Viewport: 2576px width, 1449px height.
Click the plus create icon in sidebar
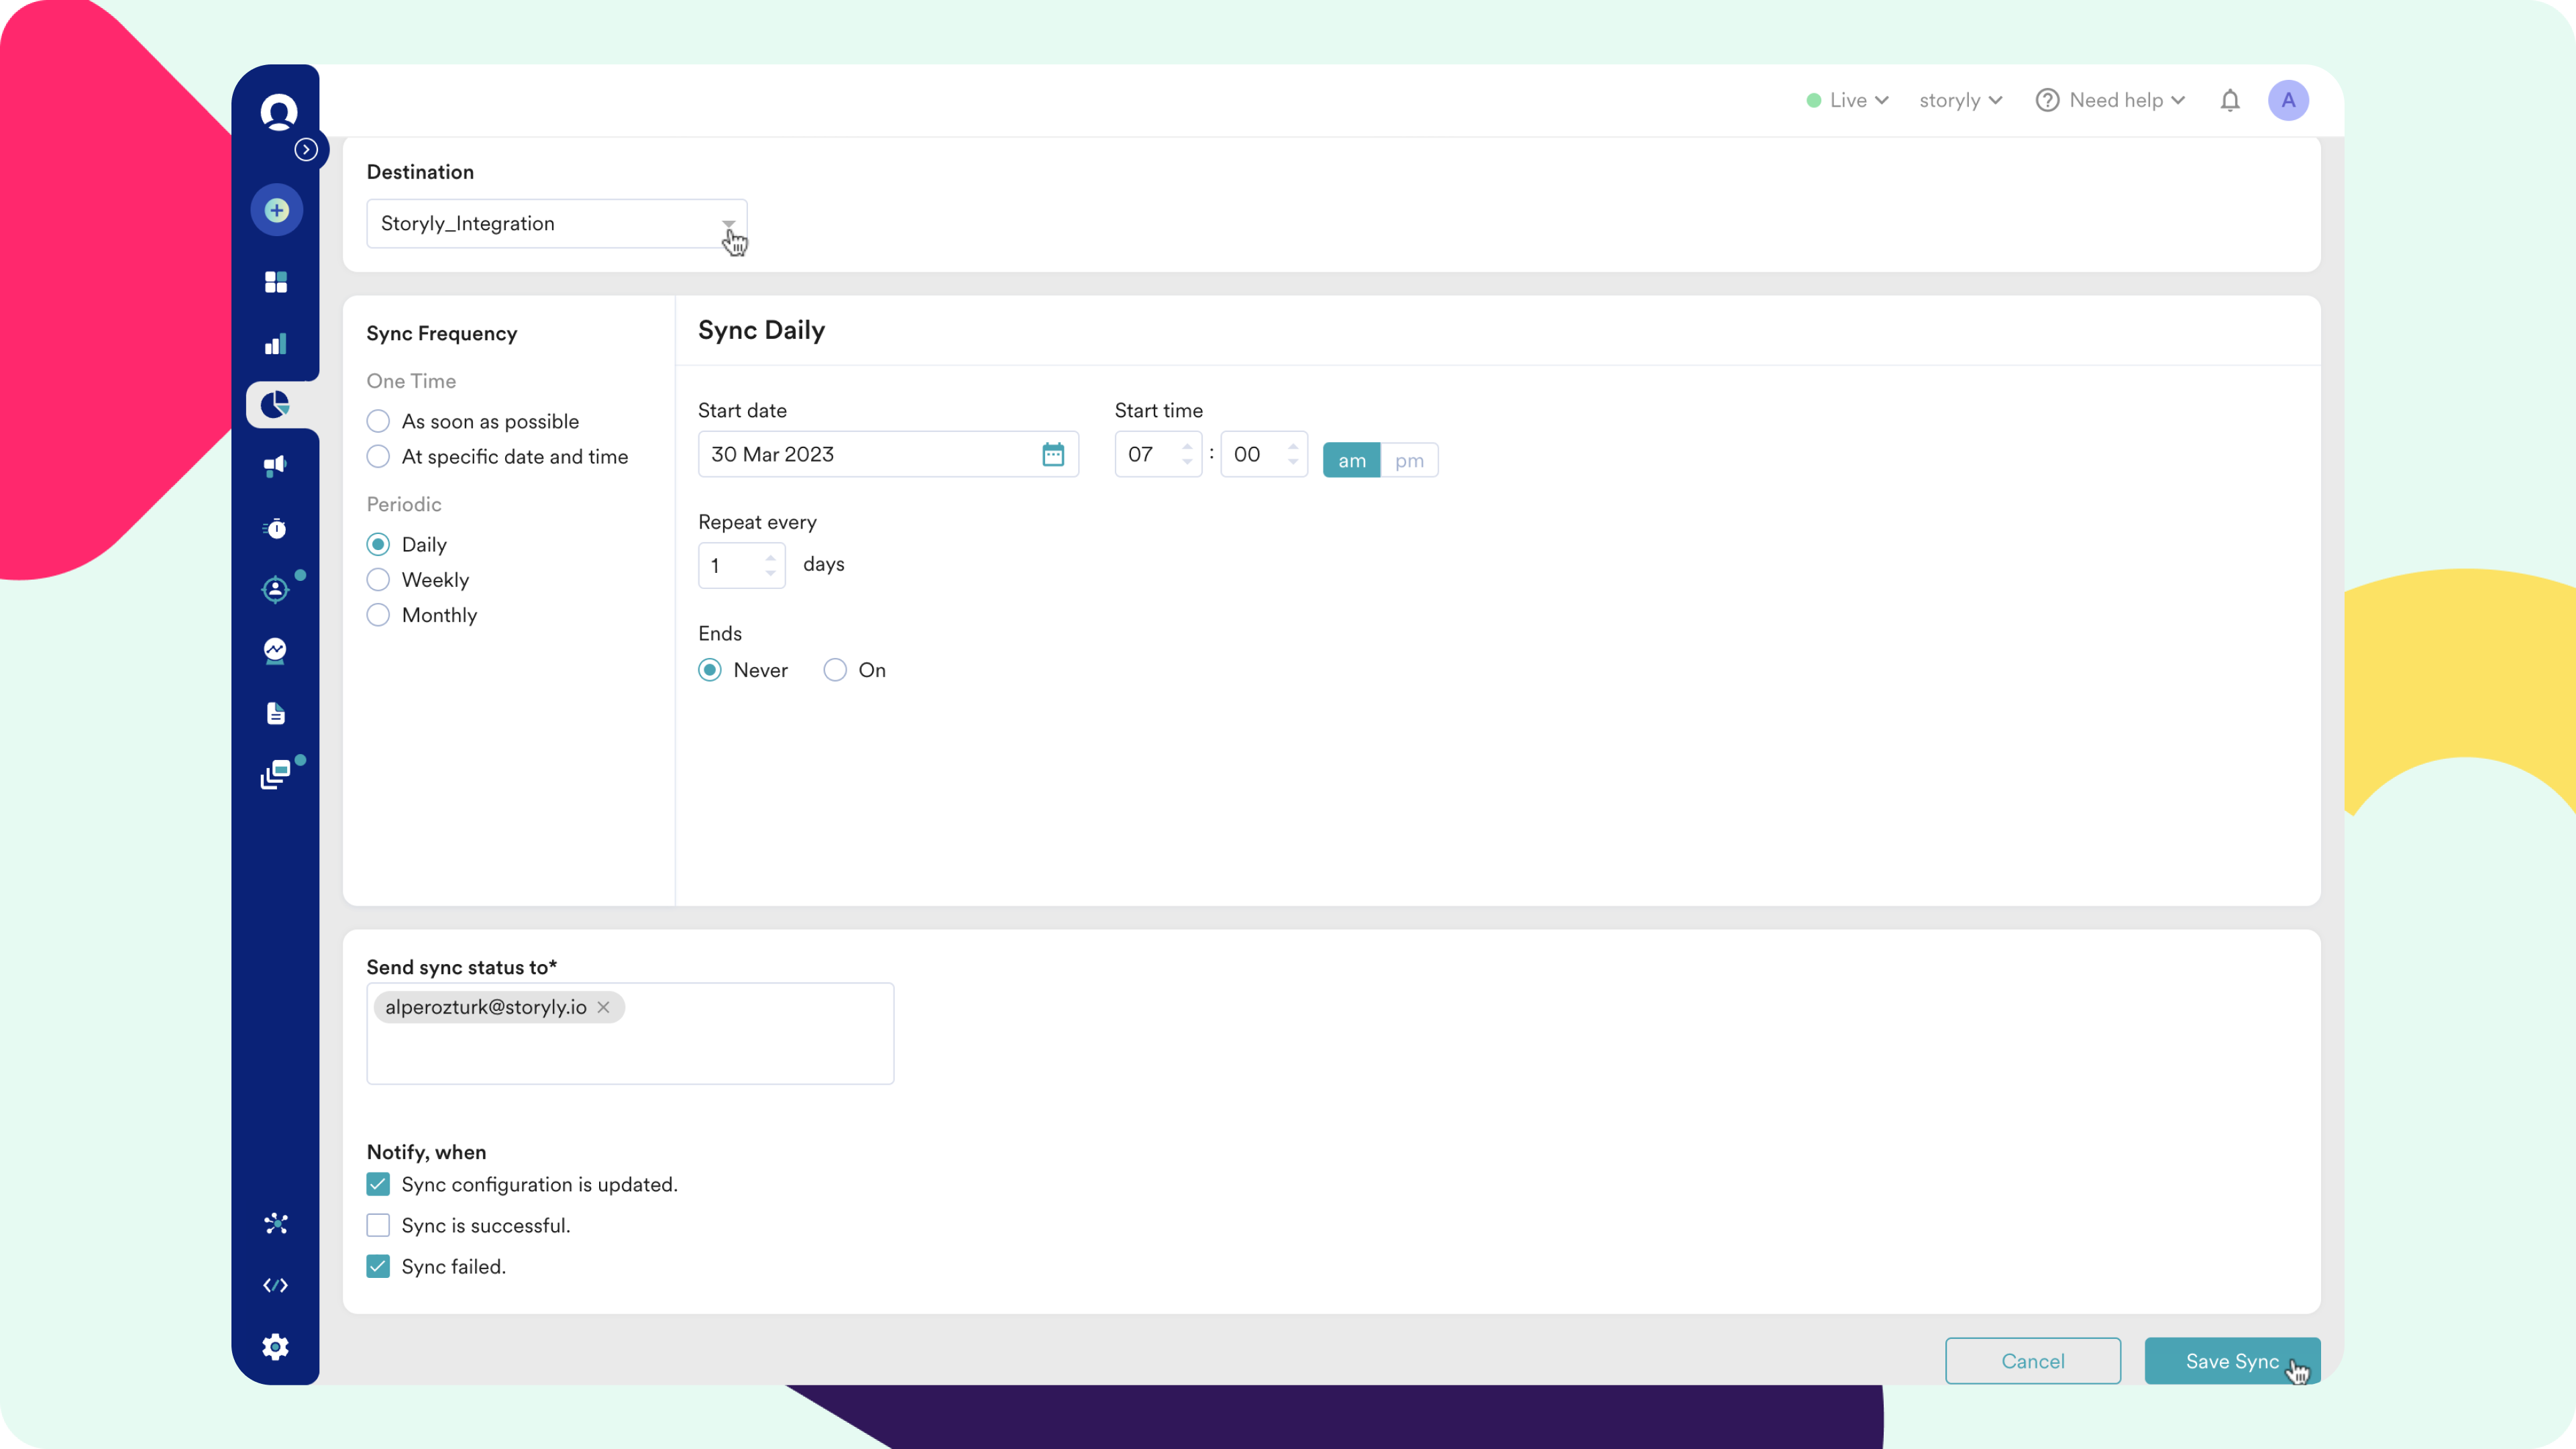coord(276,210)
